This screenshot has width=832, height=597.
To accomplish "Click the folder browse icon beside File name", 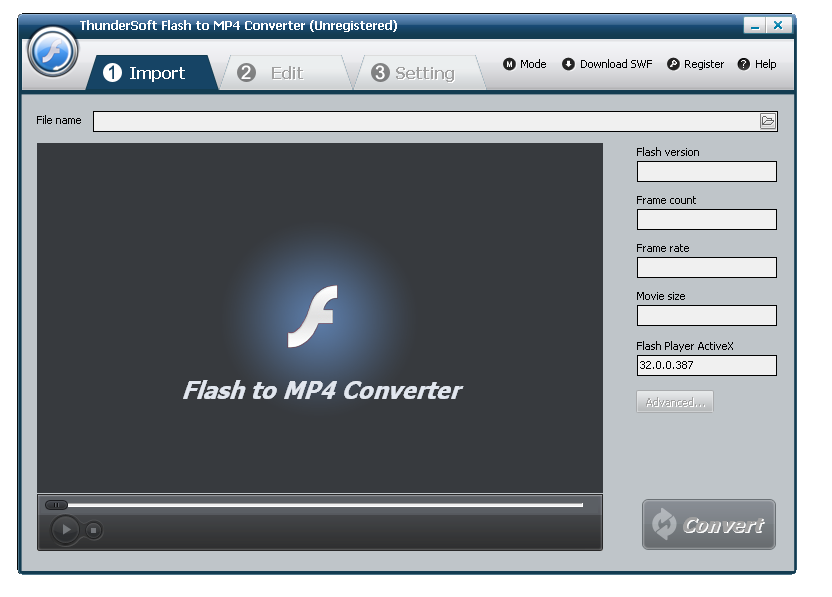I will pos(769,120).
